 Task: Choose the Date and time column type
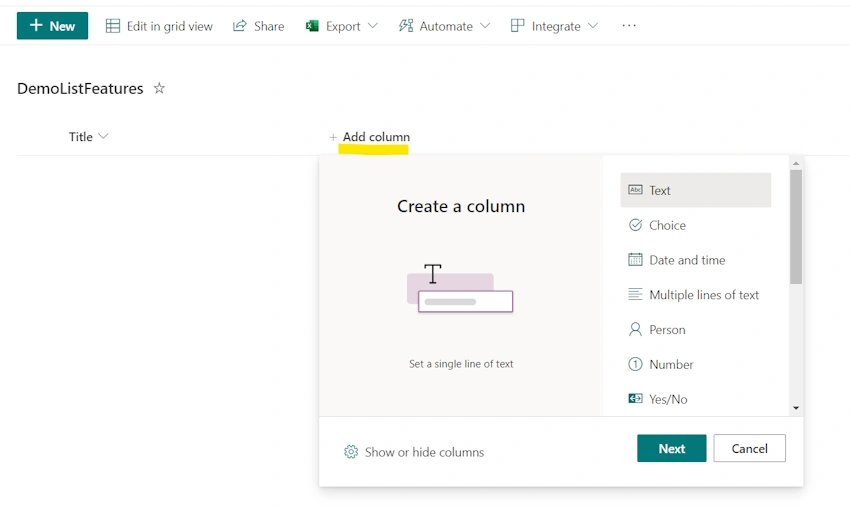(696, 260)
